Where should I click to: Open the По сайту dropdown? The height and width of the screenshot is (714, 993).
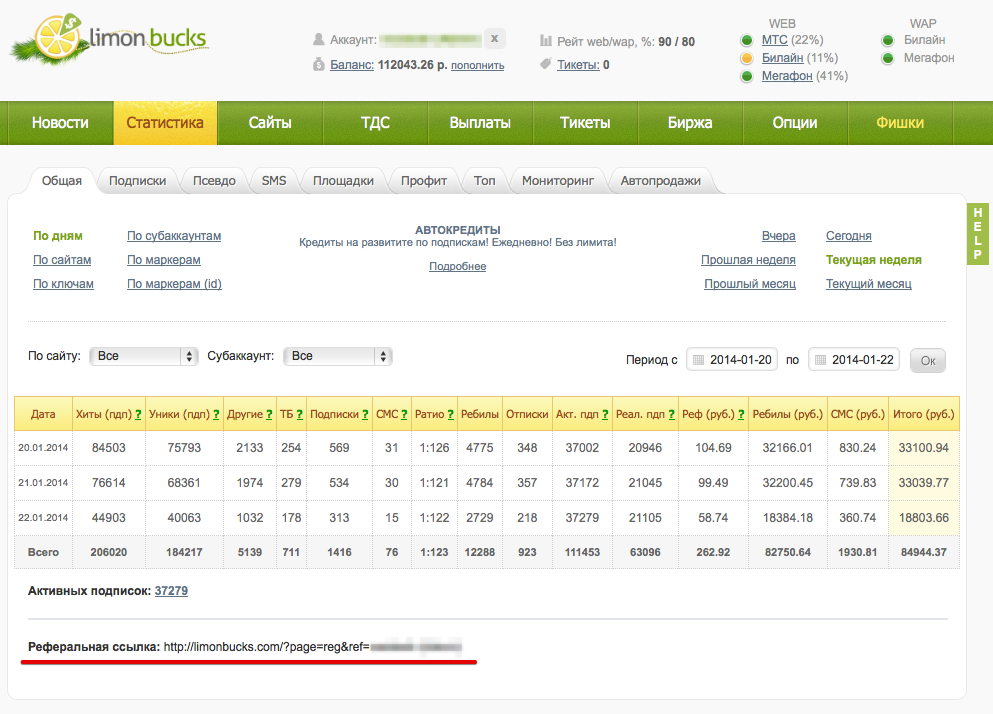[145, 356]
